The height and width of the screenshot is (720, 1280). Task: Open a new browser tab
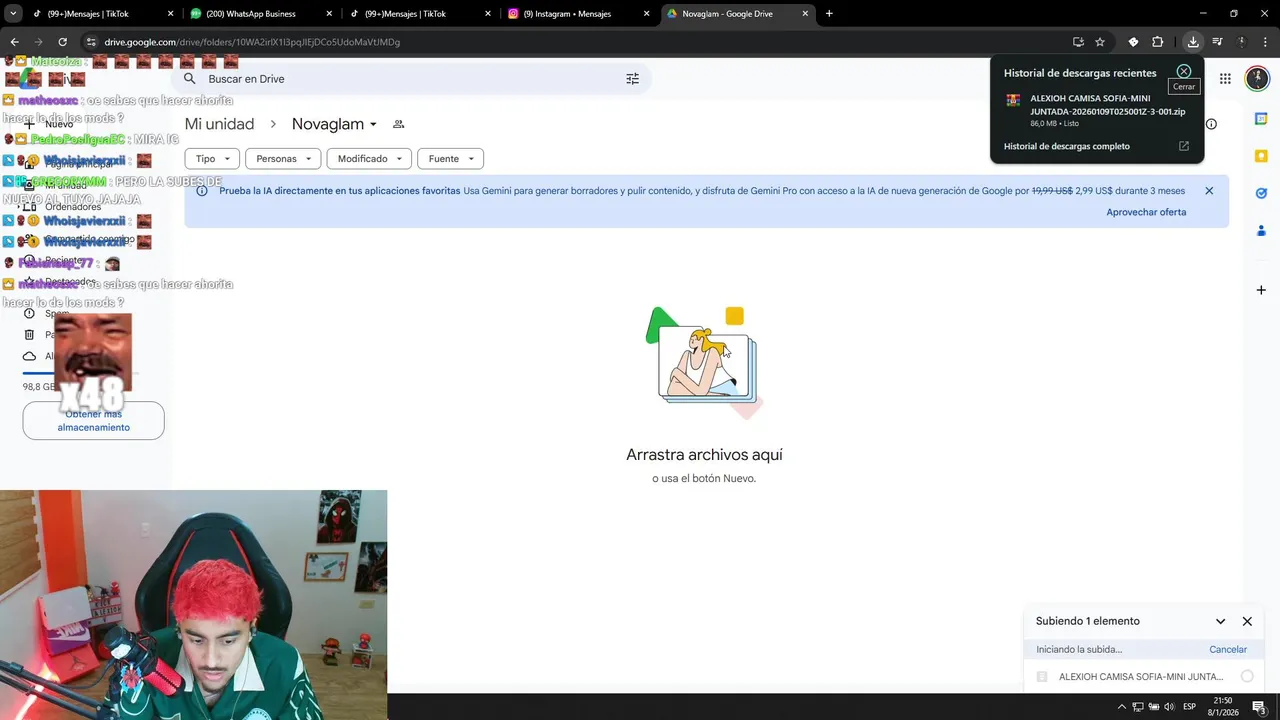coord(829,14)
